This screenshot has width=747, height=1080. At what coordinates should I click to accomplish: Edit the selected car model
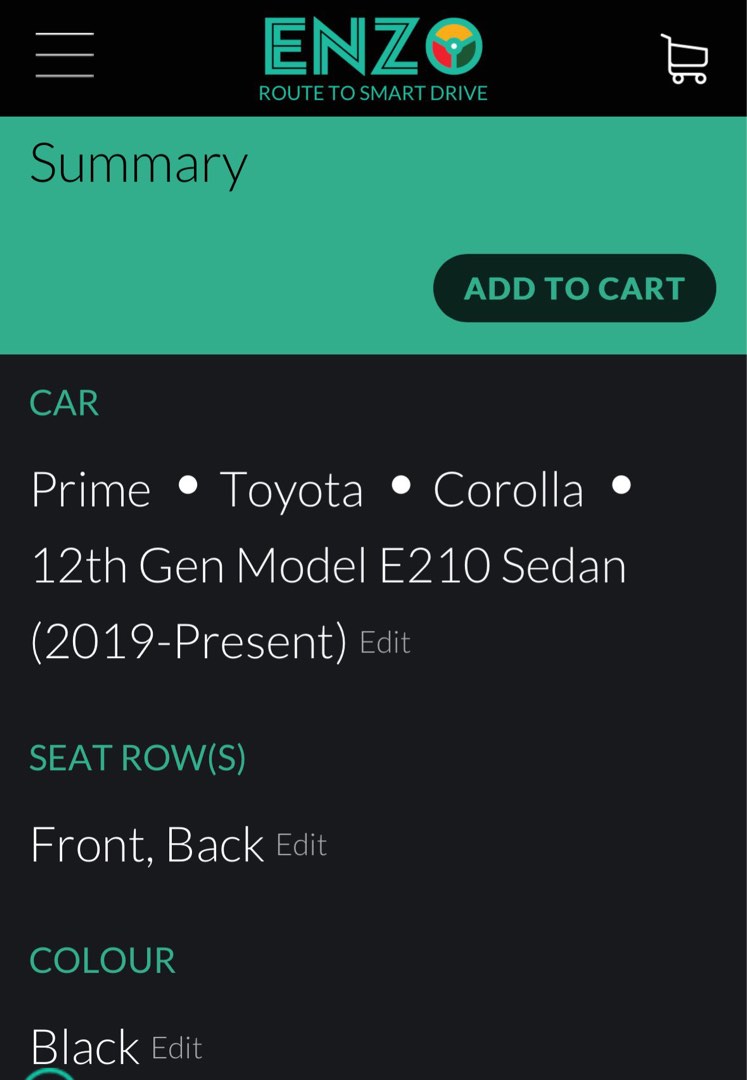click(x=385, y=643)
